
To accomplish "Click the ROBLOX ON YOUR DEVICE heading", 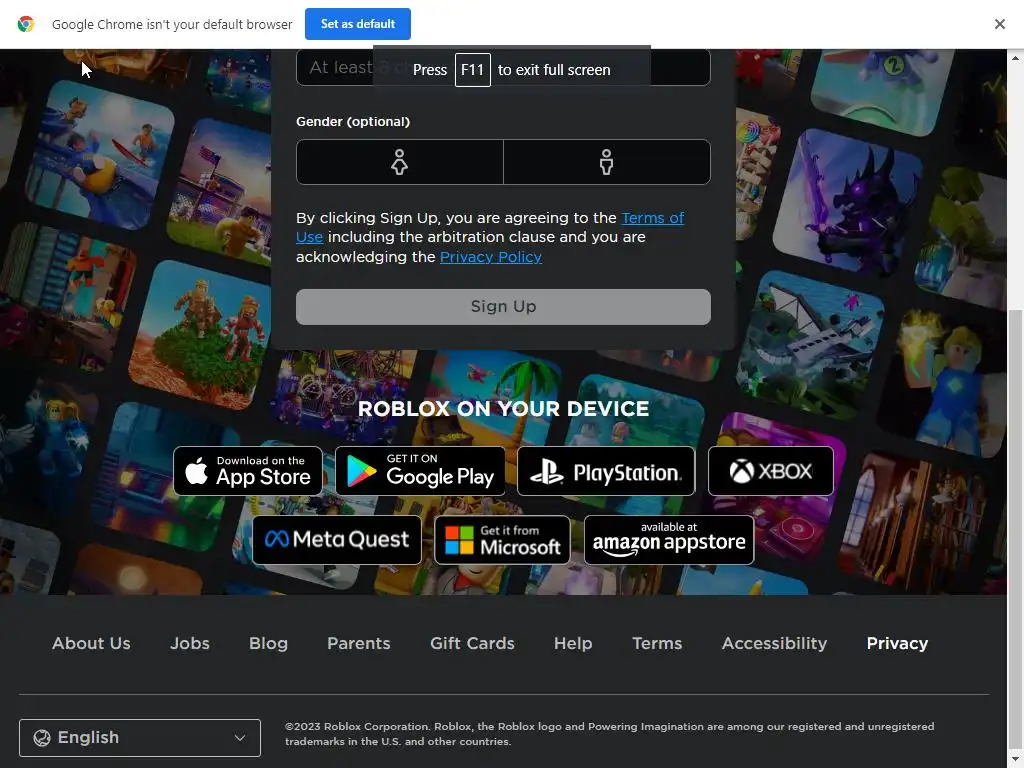I will [x=504, y=409].
